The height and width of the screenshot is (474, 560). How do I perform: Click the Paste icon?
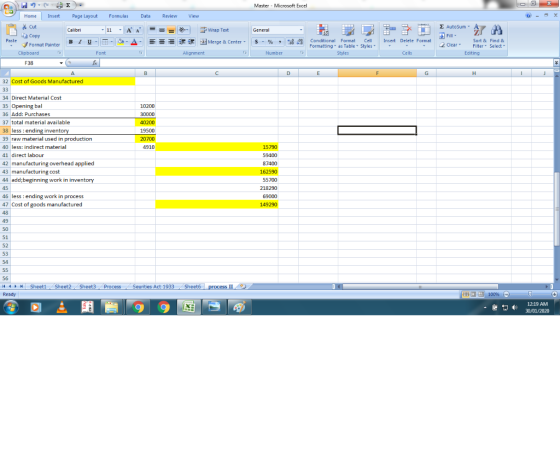click(11, 31)
